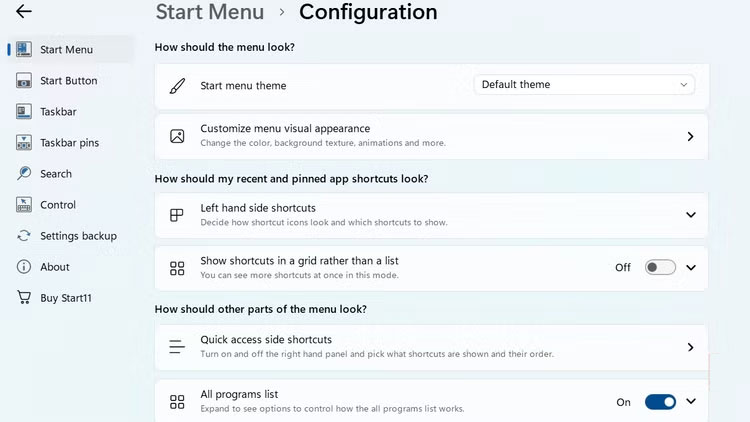Open the Start Menu sidebar section
Viewport: 750px width, 422px height.
66,49
